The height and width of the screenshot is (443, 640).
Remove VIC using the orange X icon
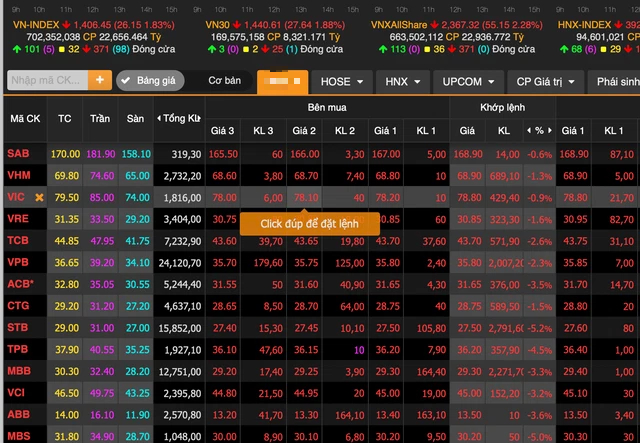point(40,197)
